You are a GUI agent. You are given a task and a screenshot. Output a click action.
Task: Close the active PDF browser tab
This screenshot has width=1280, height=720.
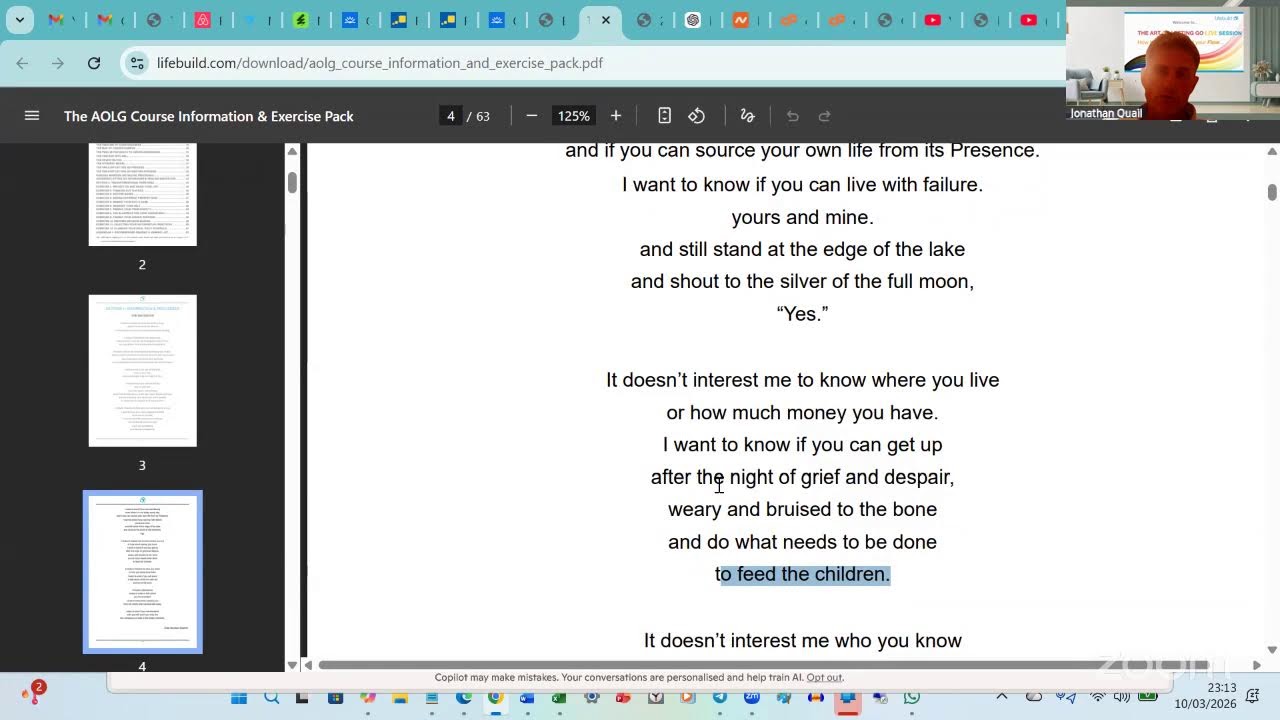pos(606,20)
